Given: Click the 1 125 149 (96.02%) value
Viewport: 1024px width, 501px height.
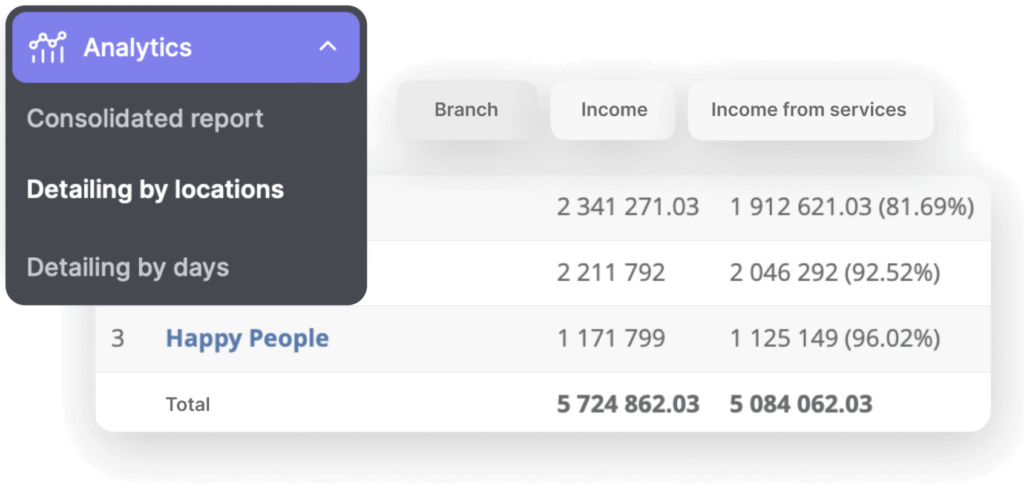Looking at the screenshot, I should 835,339.
